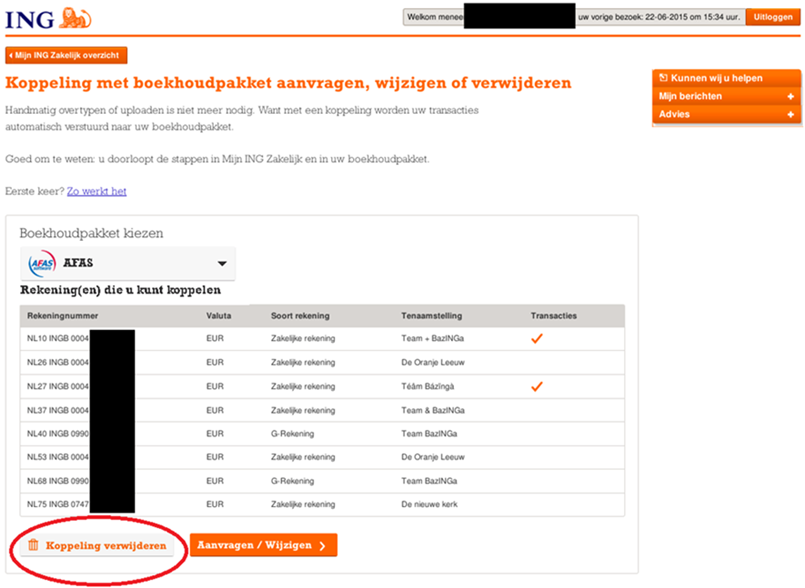This screenshot has height=588, width=805.
Task: Open the Mijn berichten menu item
Action: pos(726,97)
